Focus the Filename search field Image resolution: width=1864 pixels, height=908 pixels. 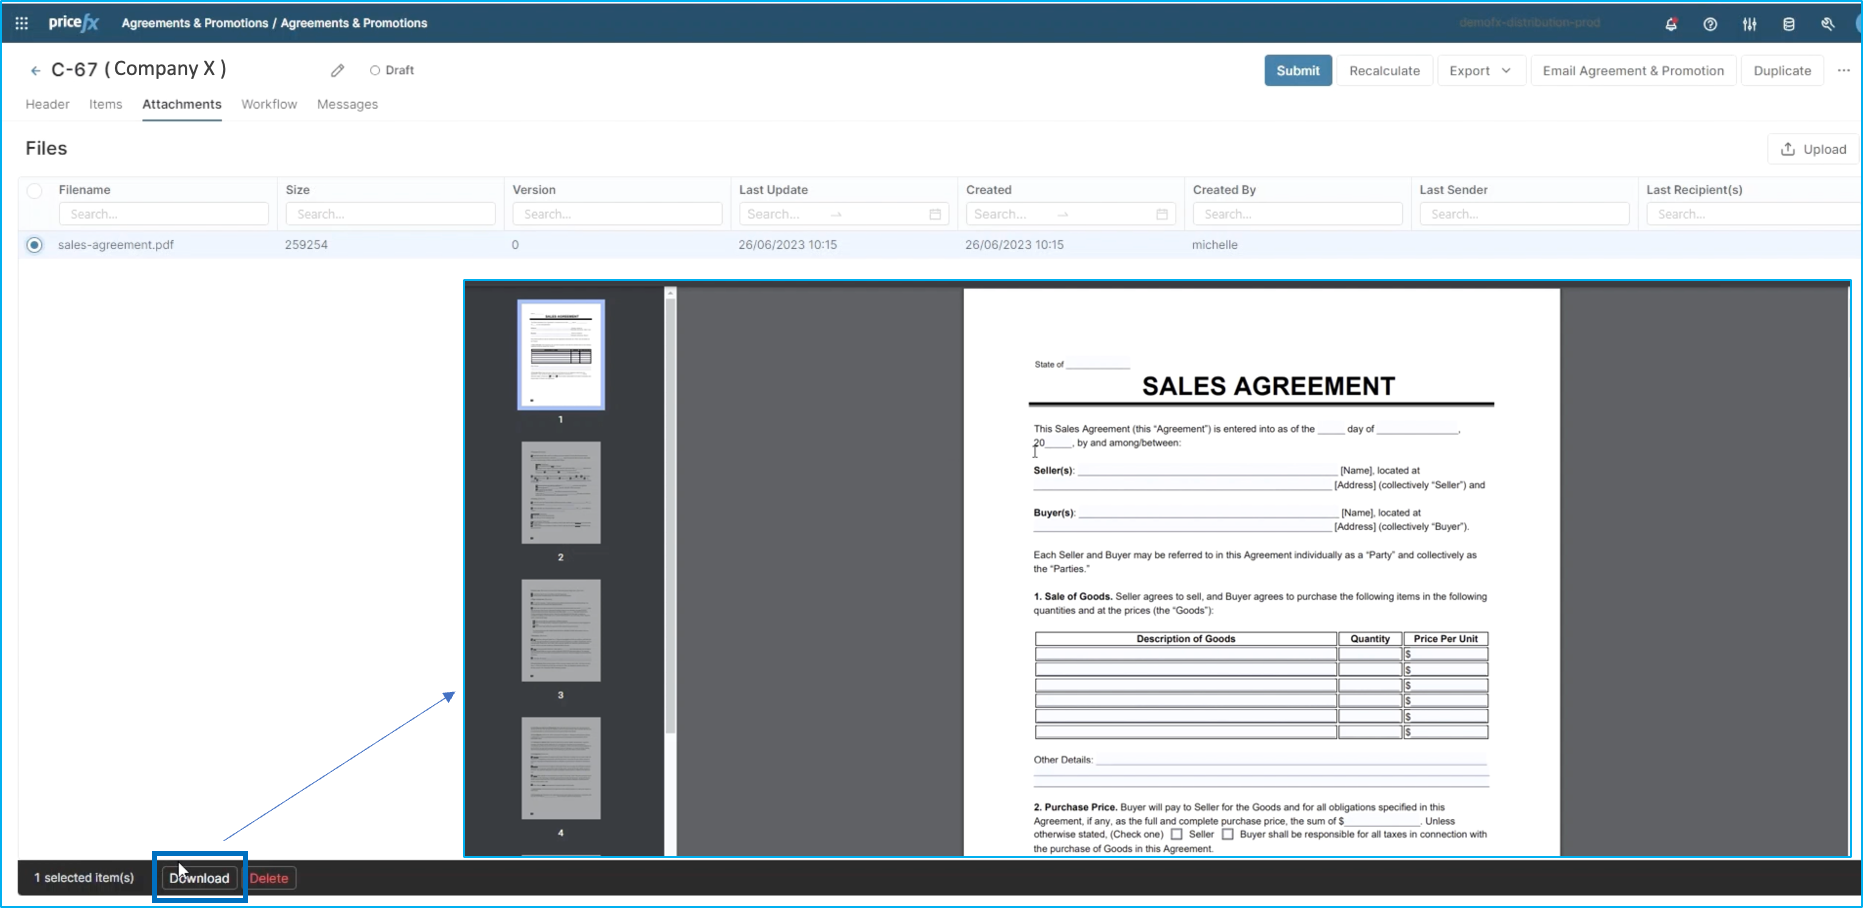pyautogui.click(x=163, y=214)
